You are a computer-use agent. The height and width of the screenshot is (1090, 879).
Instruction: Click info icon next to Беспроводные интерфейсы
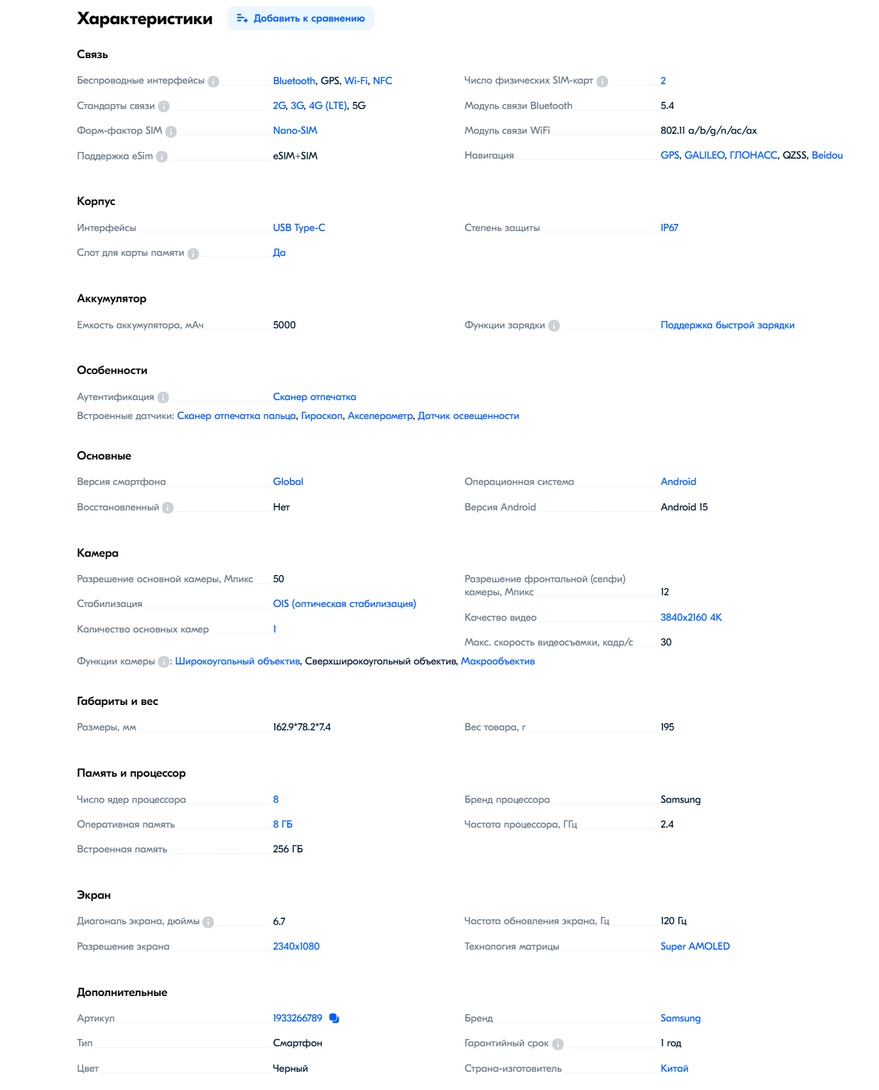pyautogui.click(x=213, y=81)
